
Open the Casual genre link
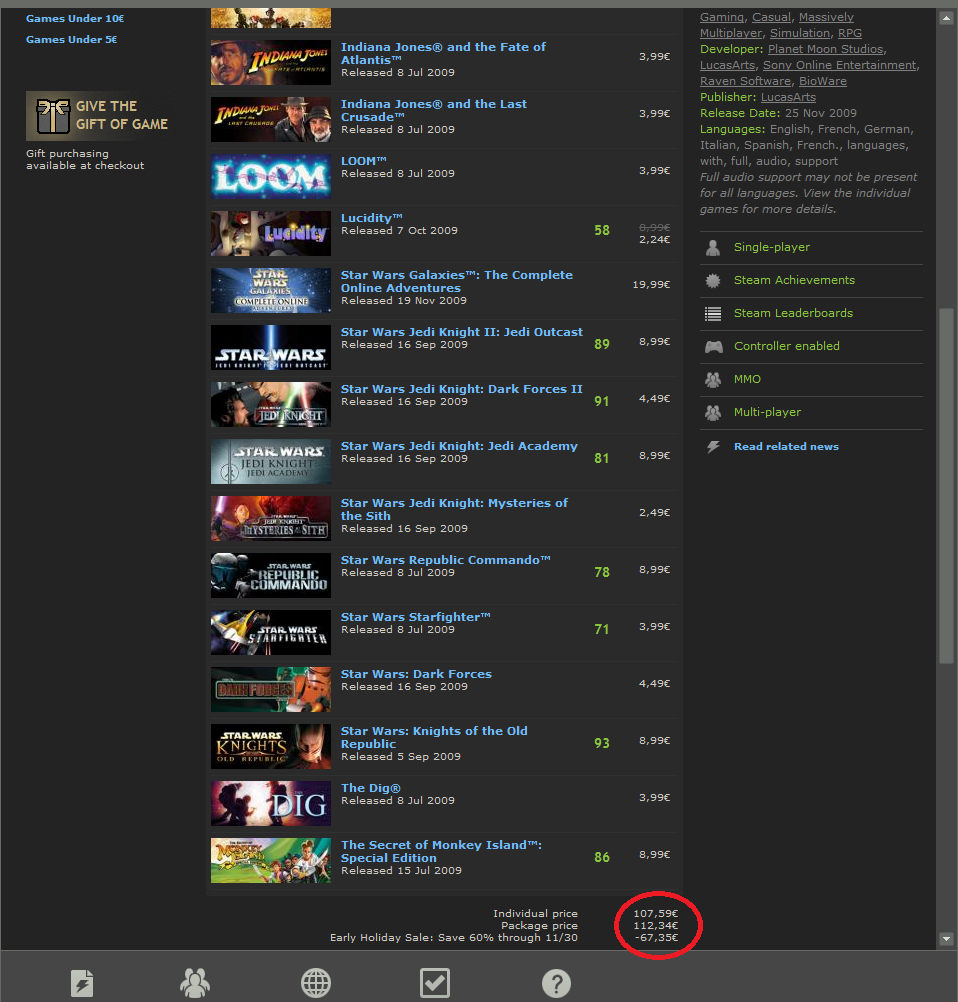click(771, 17)
